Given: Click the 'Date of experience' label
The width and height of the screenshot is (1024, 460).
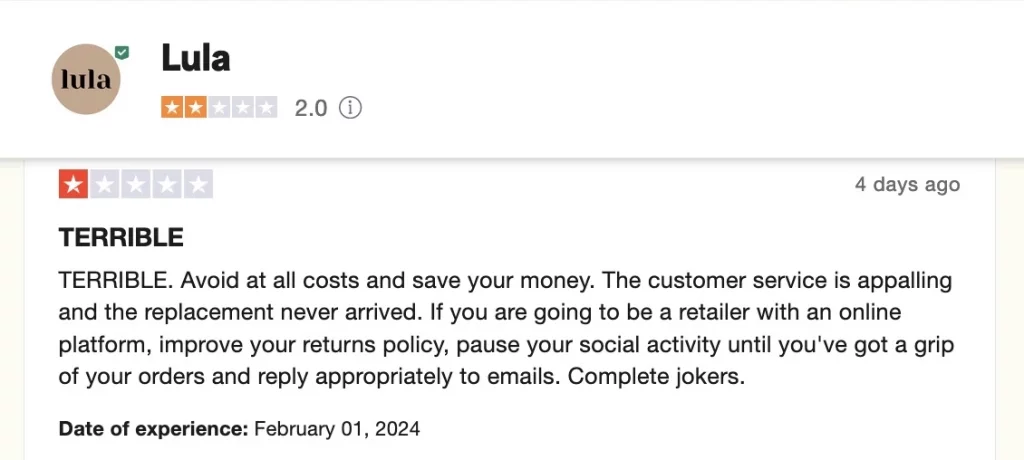Looking at the screenshot, I should [x=153, y=429].
